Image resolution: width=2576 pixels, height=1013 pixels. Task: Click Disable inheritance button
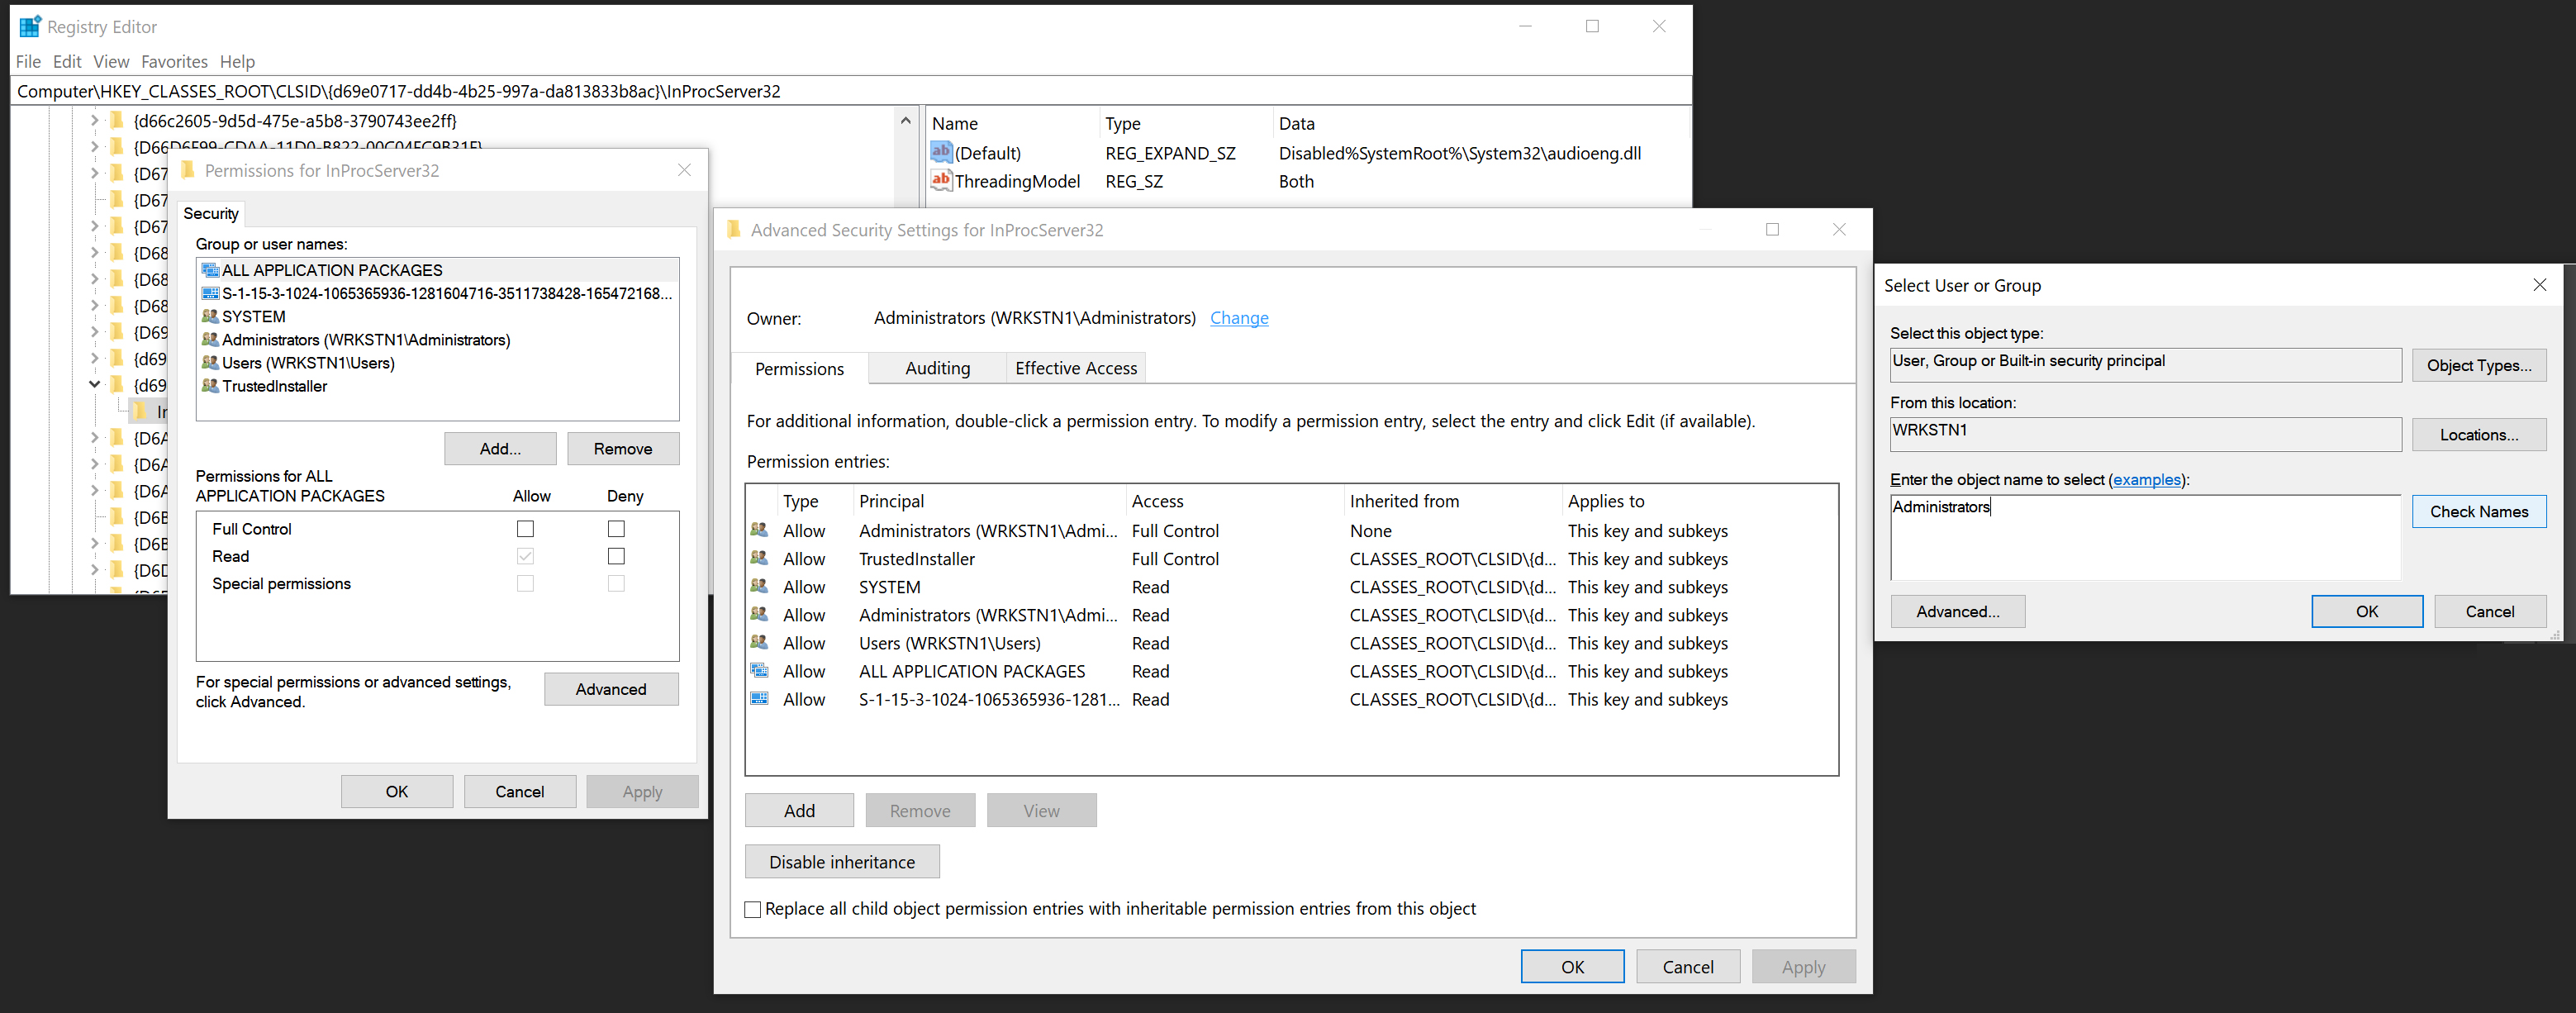842,861
